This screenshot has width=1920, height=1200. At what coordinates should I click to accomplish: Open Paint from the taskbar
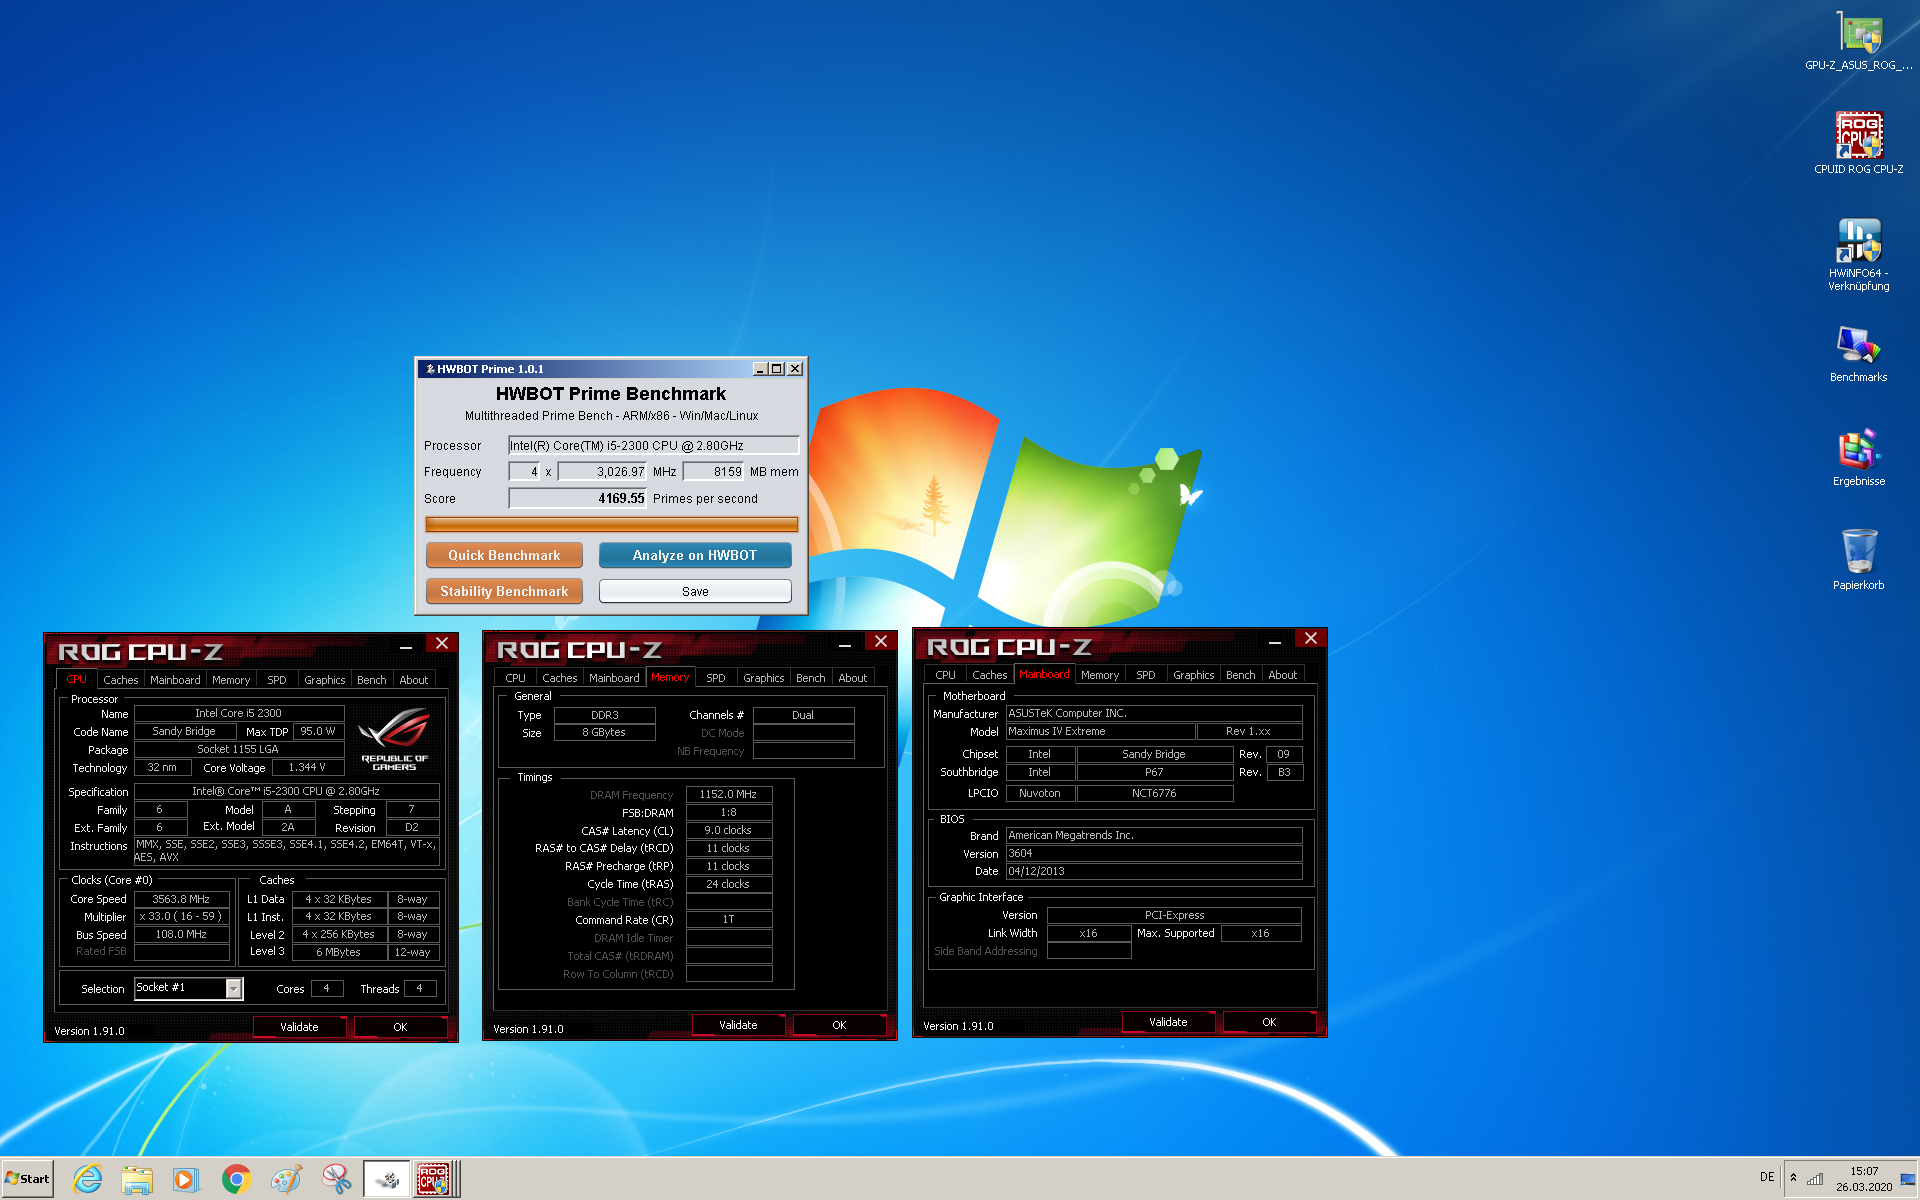click(x=286, y=1179)
